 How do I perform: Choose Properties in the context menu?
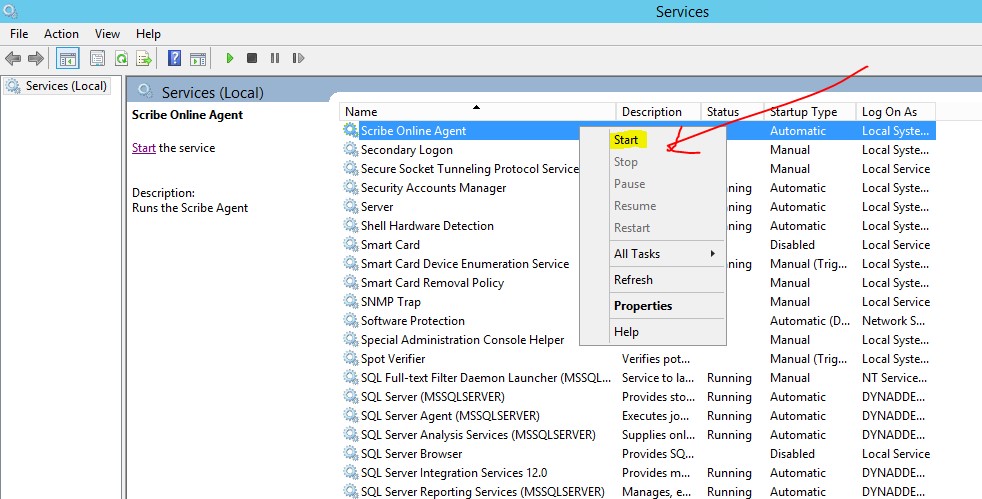(643, 306)
